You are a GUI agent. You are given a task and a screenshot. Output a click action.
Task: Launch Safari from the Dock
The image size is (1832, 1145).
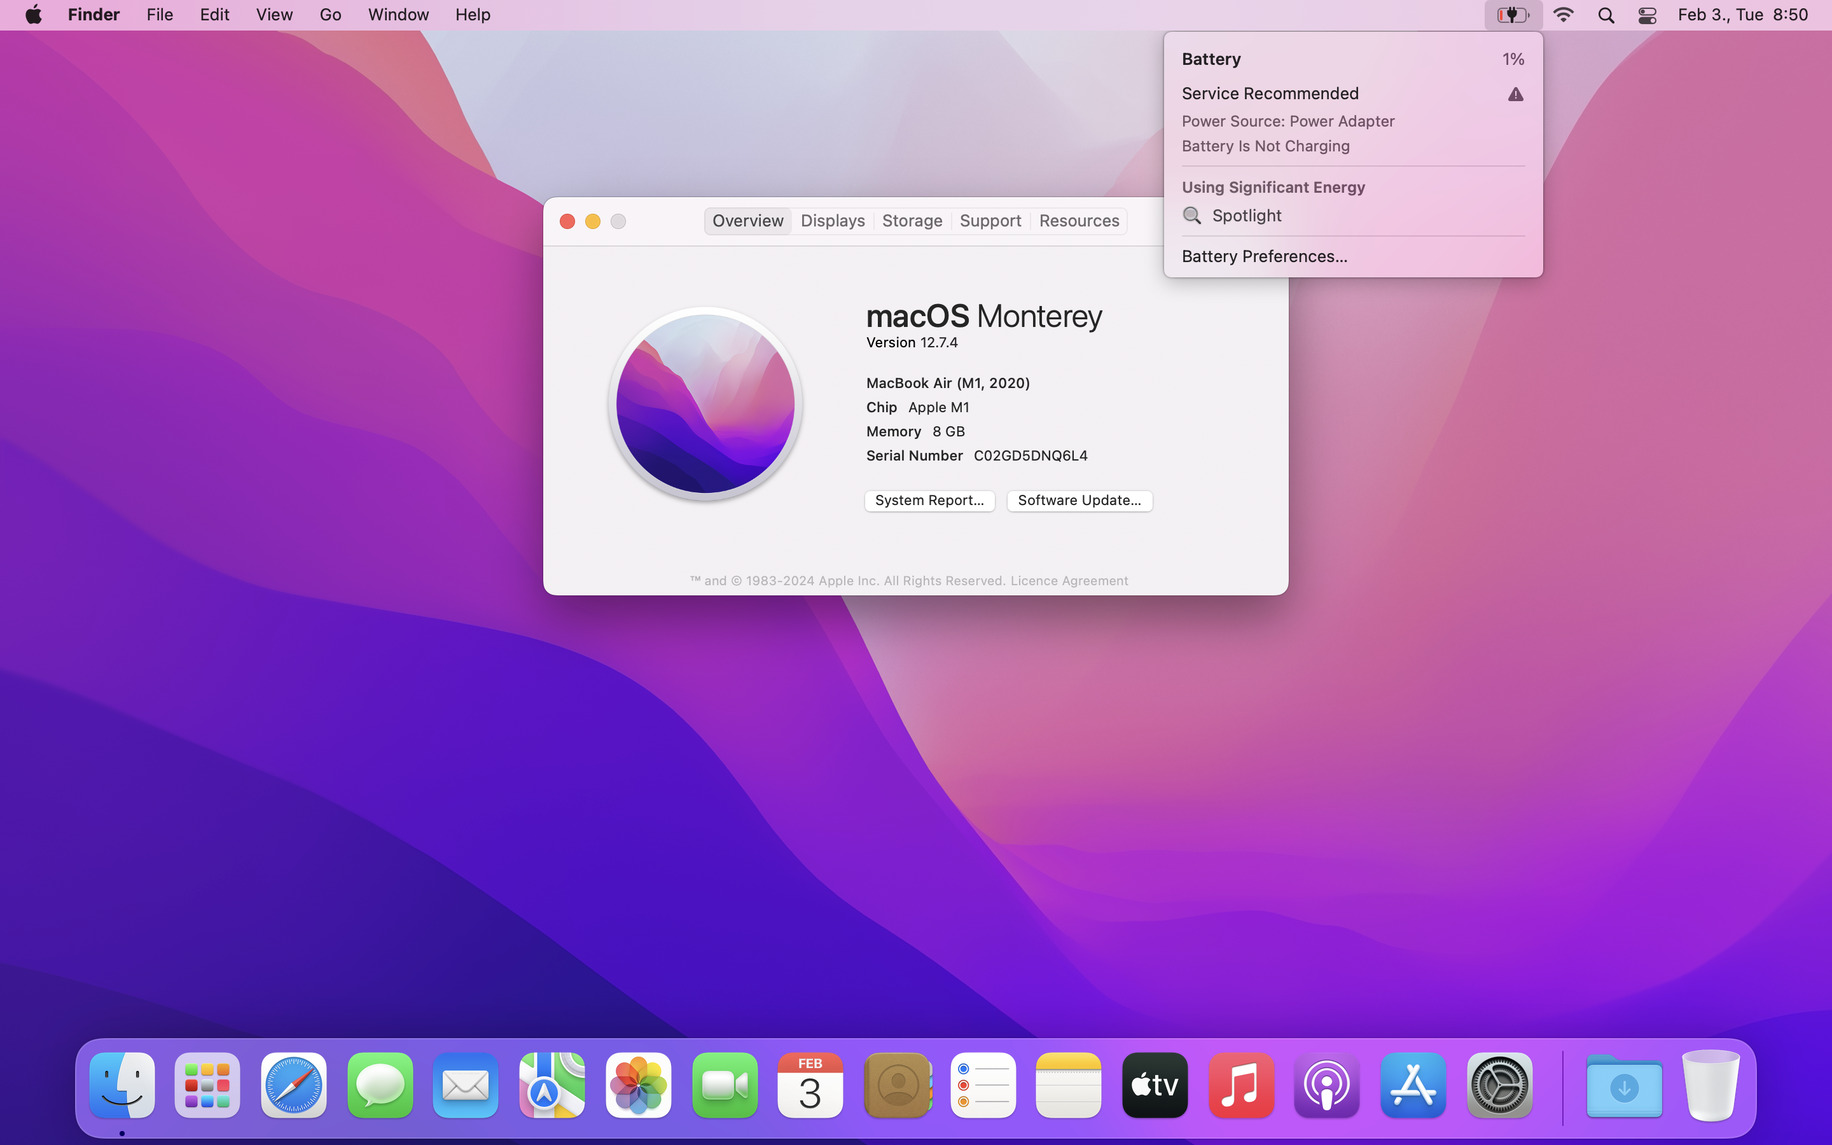point(294,1085)
